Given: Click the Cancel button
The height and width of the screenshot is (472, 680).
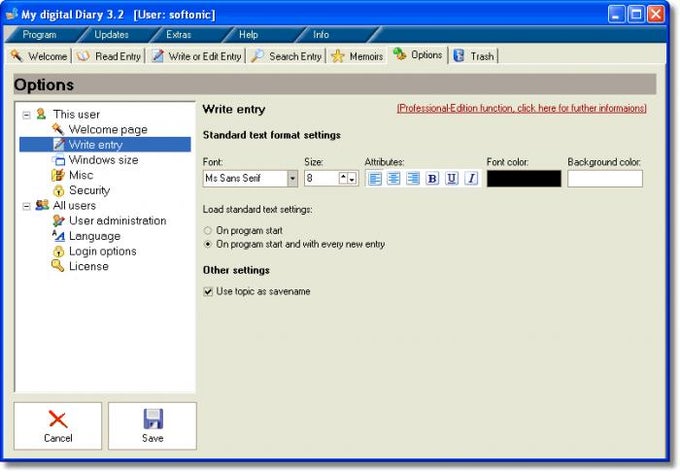Looking at the screenshot, I should point(58,426).
